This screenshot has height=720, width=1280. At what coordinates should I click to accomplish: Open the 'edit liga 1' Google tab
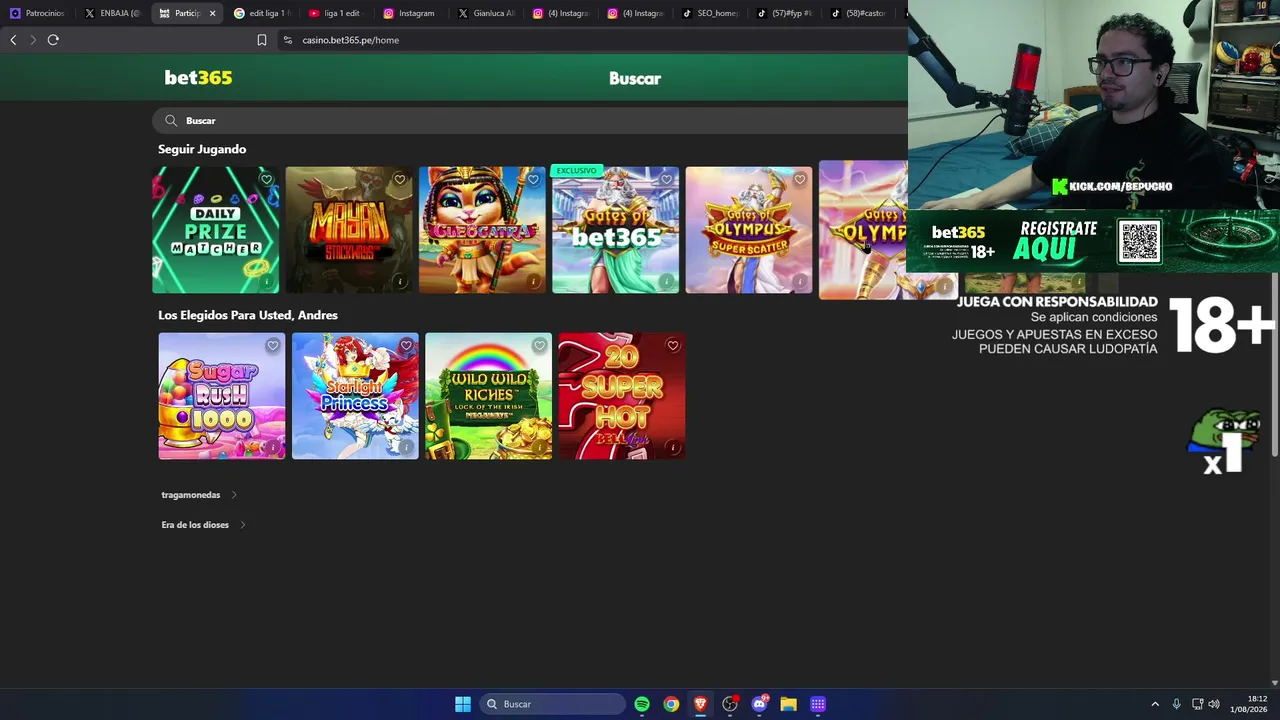pyautogui.click(x=260, y=13)
